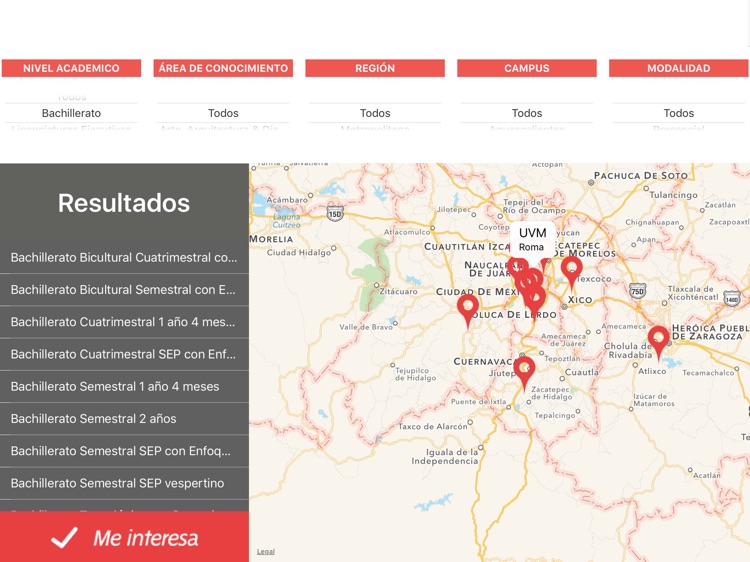Tap the Pachuca De Soto map label
750x562 pixels.
click(x=640, y=176)
